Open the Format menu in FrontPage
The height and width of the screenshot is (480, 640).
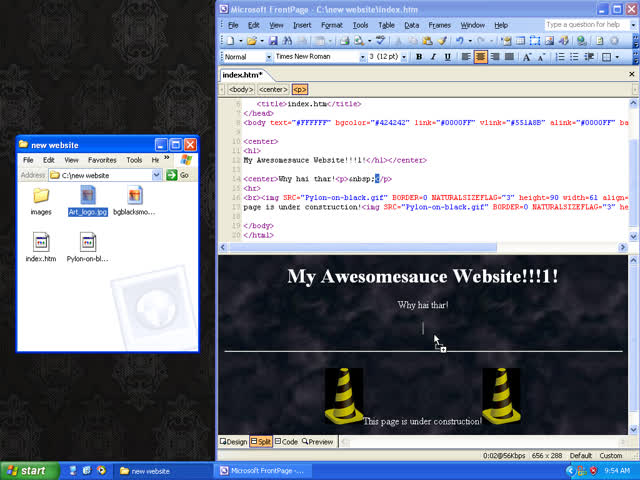[331, 25]
